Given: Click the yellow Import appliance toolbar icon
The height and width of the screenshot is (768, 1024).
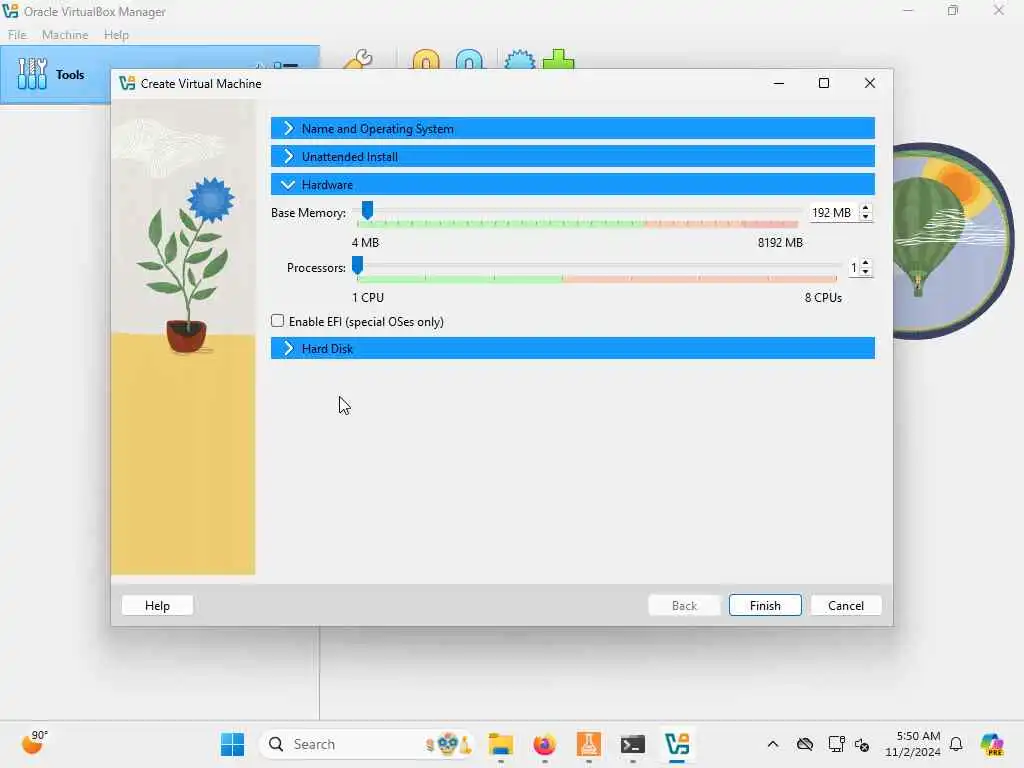Looking at the screenshot, I should [x=426, y=60].
